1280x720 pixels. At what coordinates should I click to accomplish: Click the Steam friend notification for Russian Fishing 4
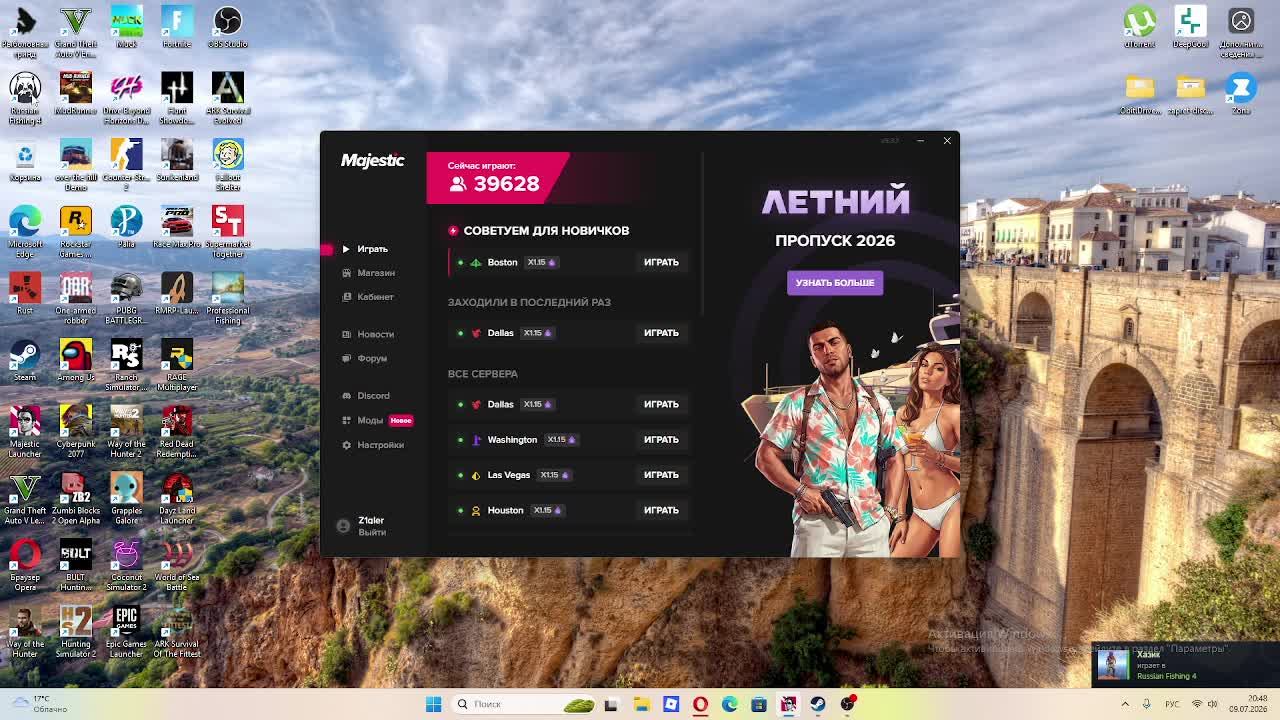pyautogui.click(x=1184, y=665)
